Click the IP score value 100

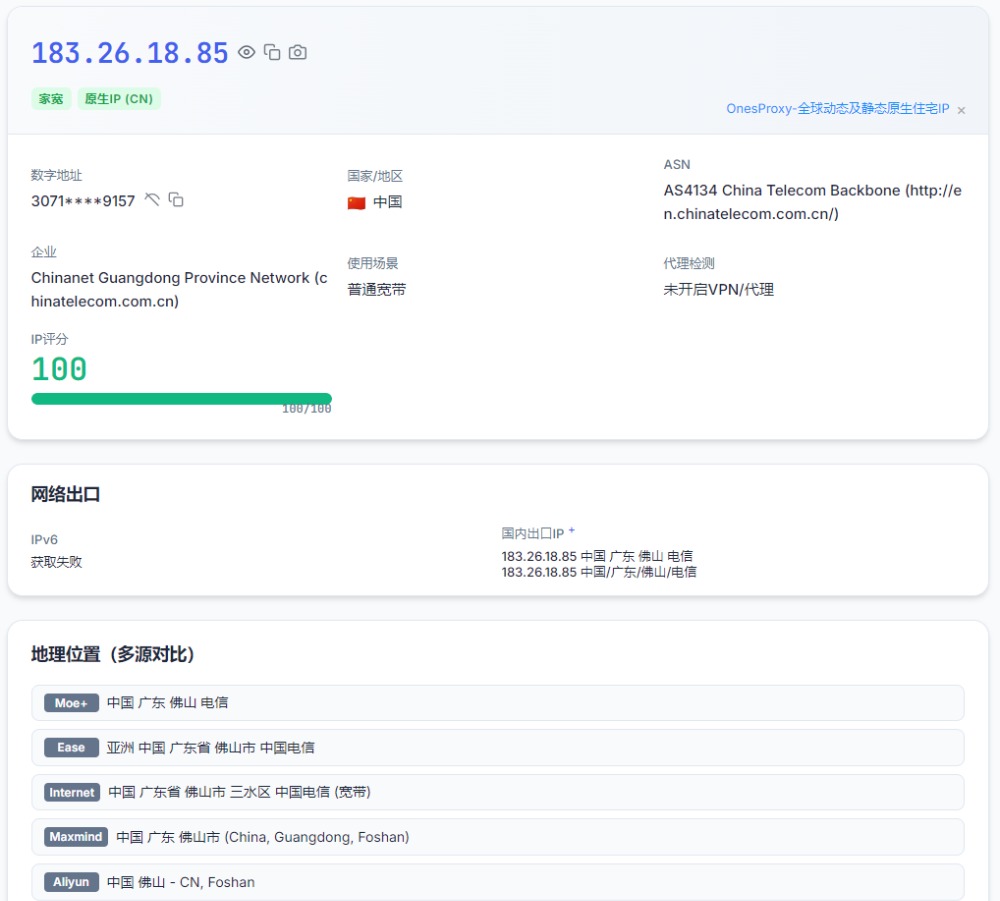[59, 369]
